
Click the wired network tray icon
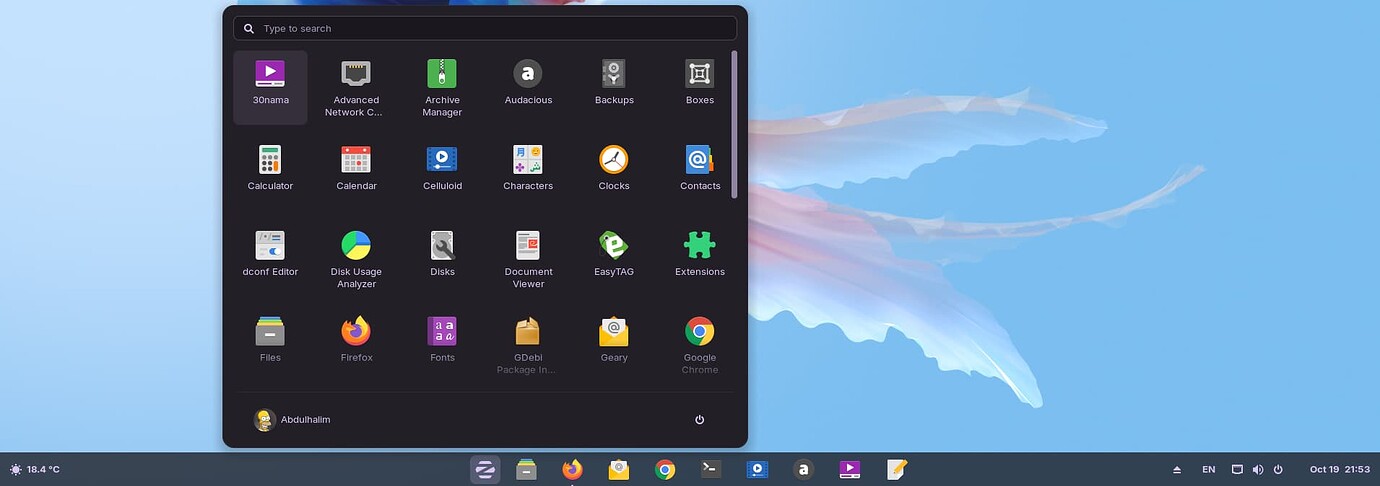point(1237,469)
